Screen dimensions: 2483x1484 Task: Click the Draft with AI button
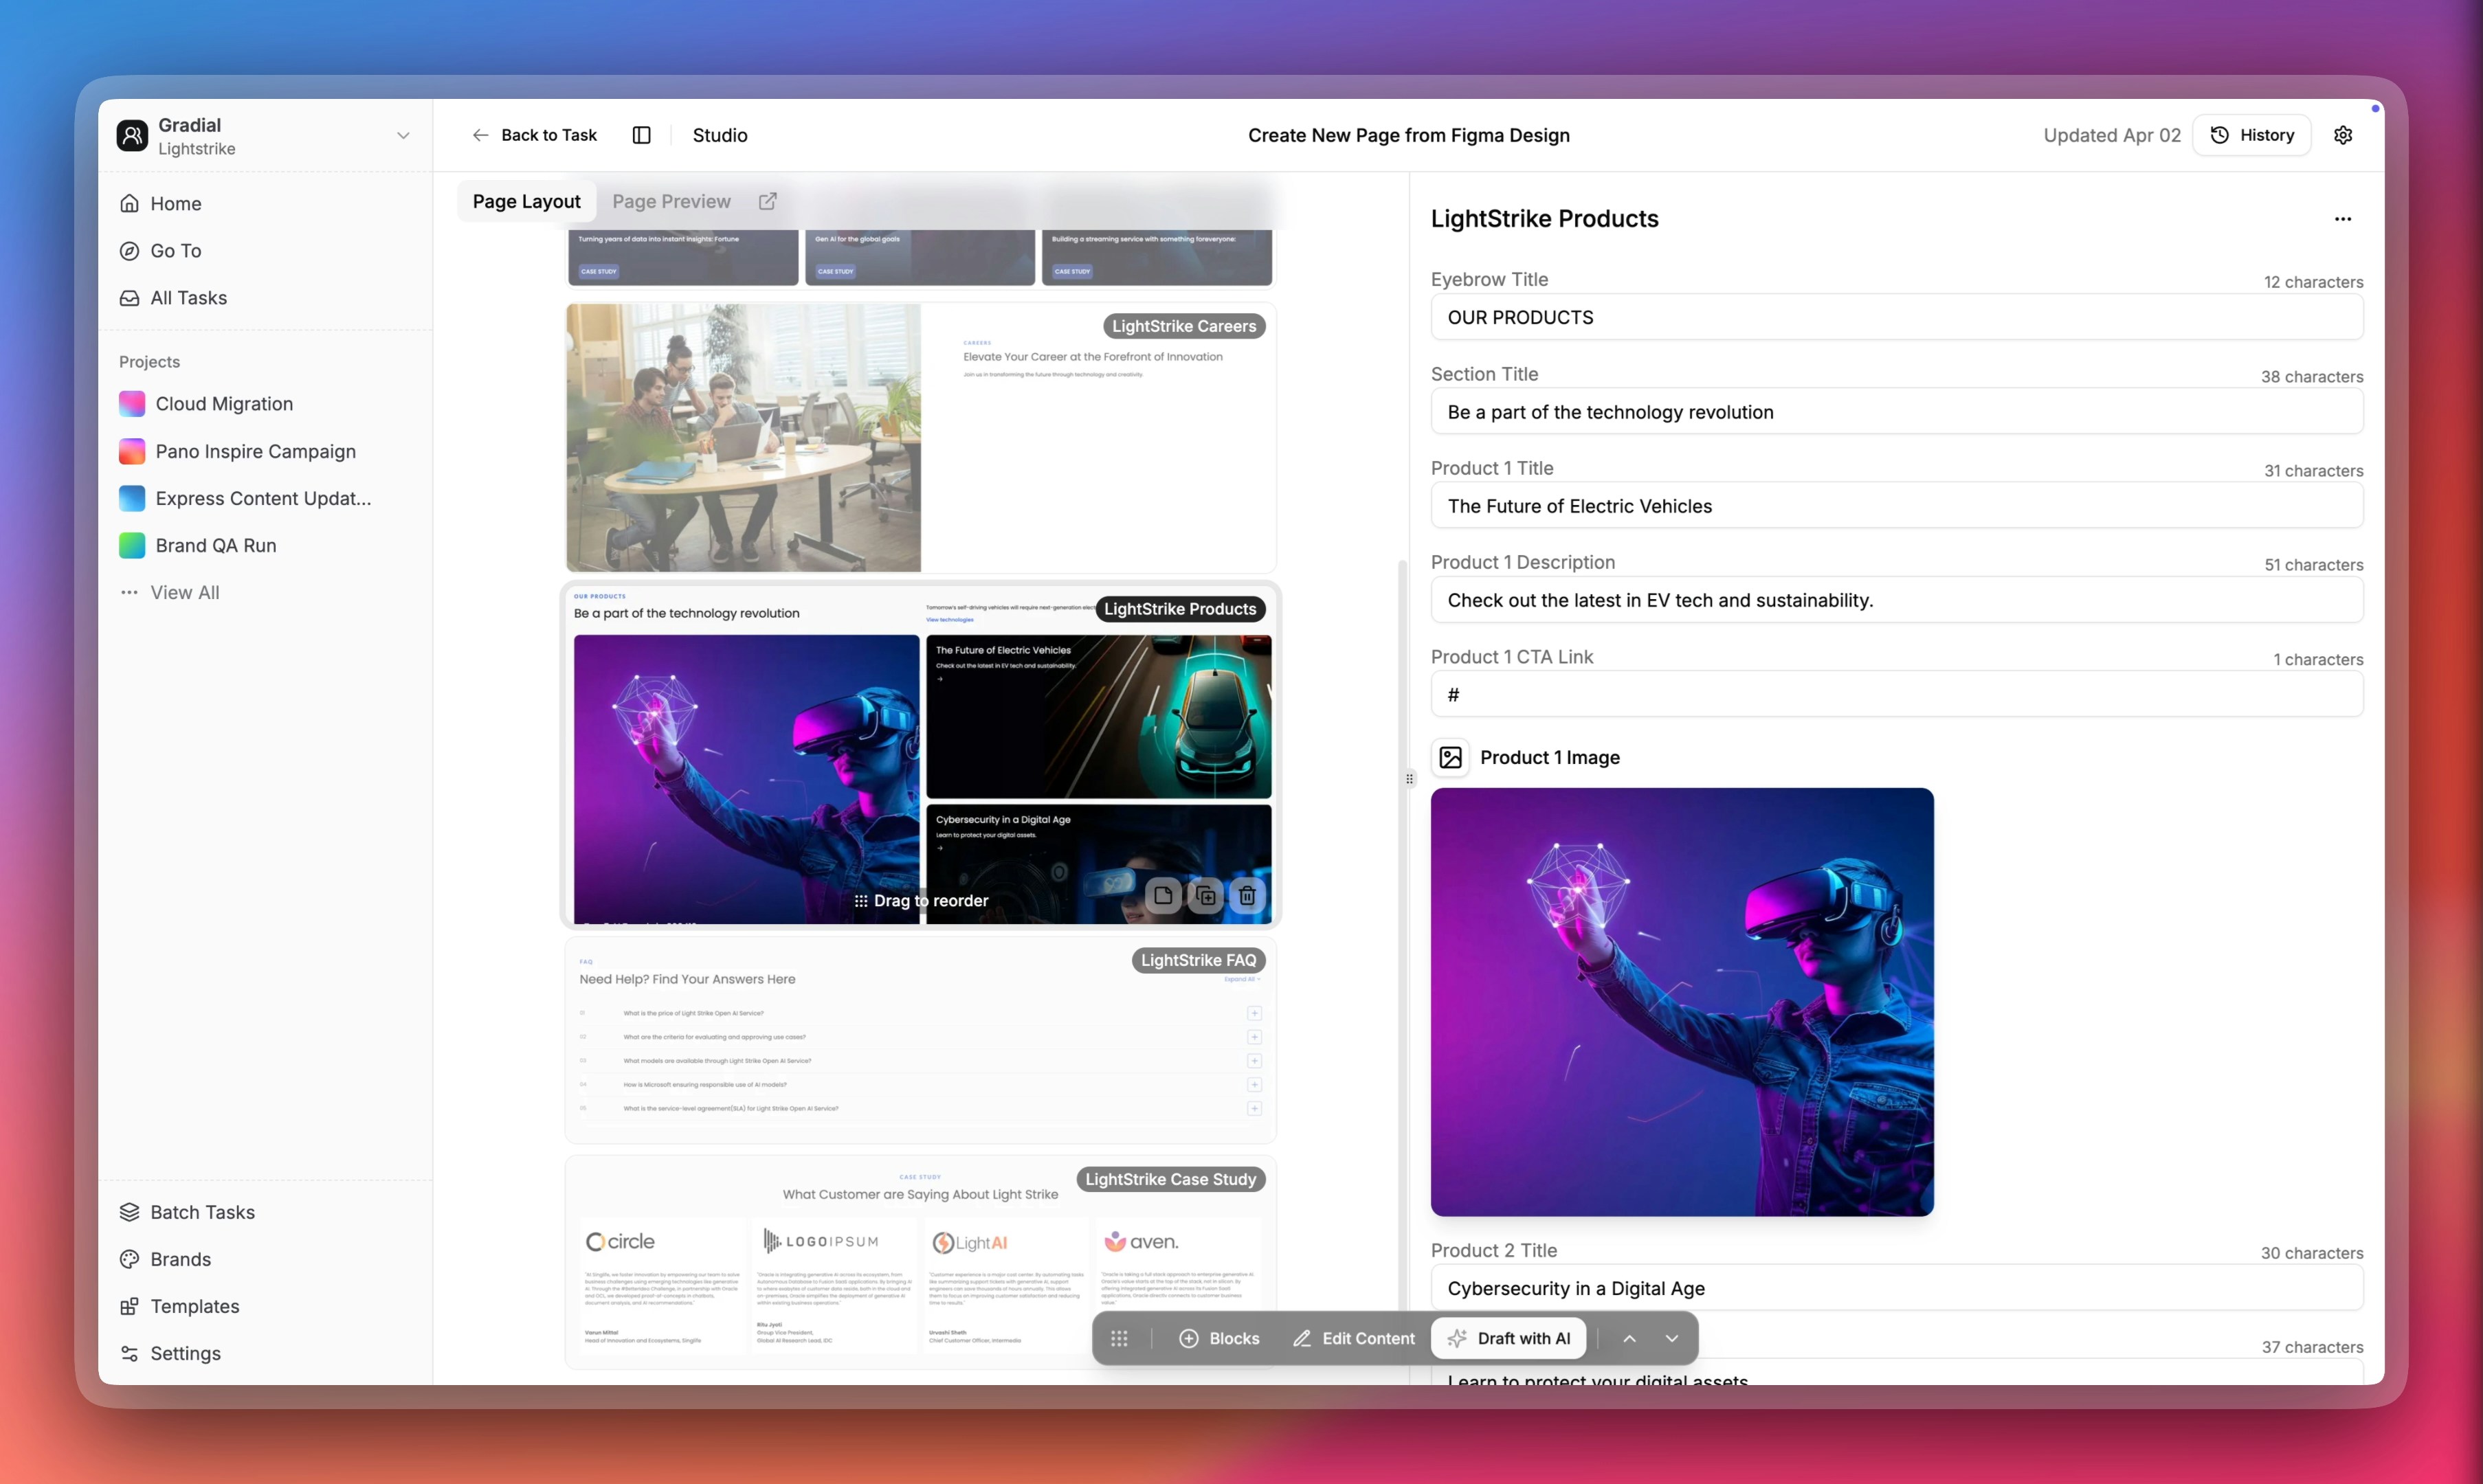pyautogui.click(x=1509, y=1338)
